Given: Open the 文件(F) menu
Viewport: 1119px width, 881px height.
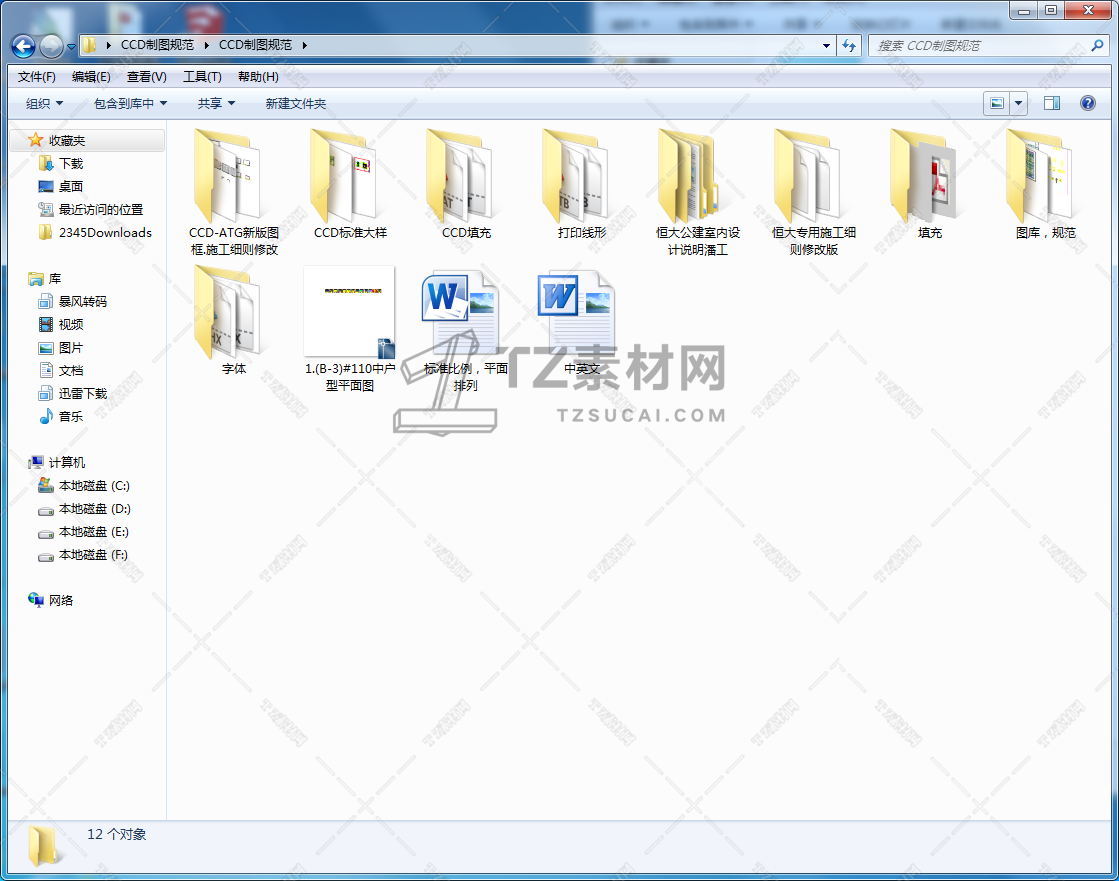Looking at the screenshot, I should [36, 77].
